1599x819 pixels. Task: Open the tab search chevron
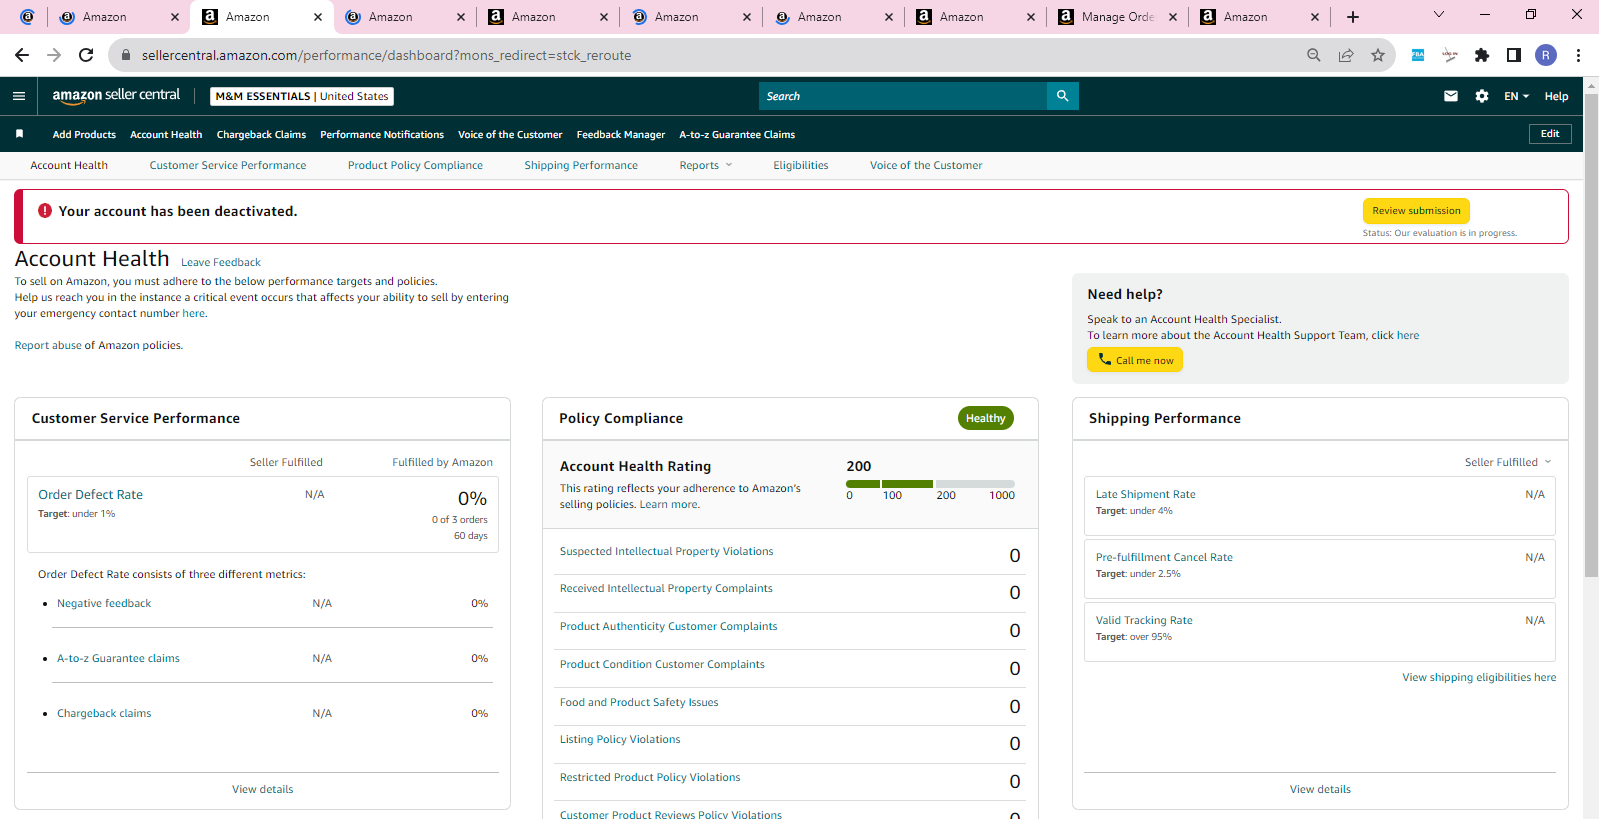[1439, 14]
